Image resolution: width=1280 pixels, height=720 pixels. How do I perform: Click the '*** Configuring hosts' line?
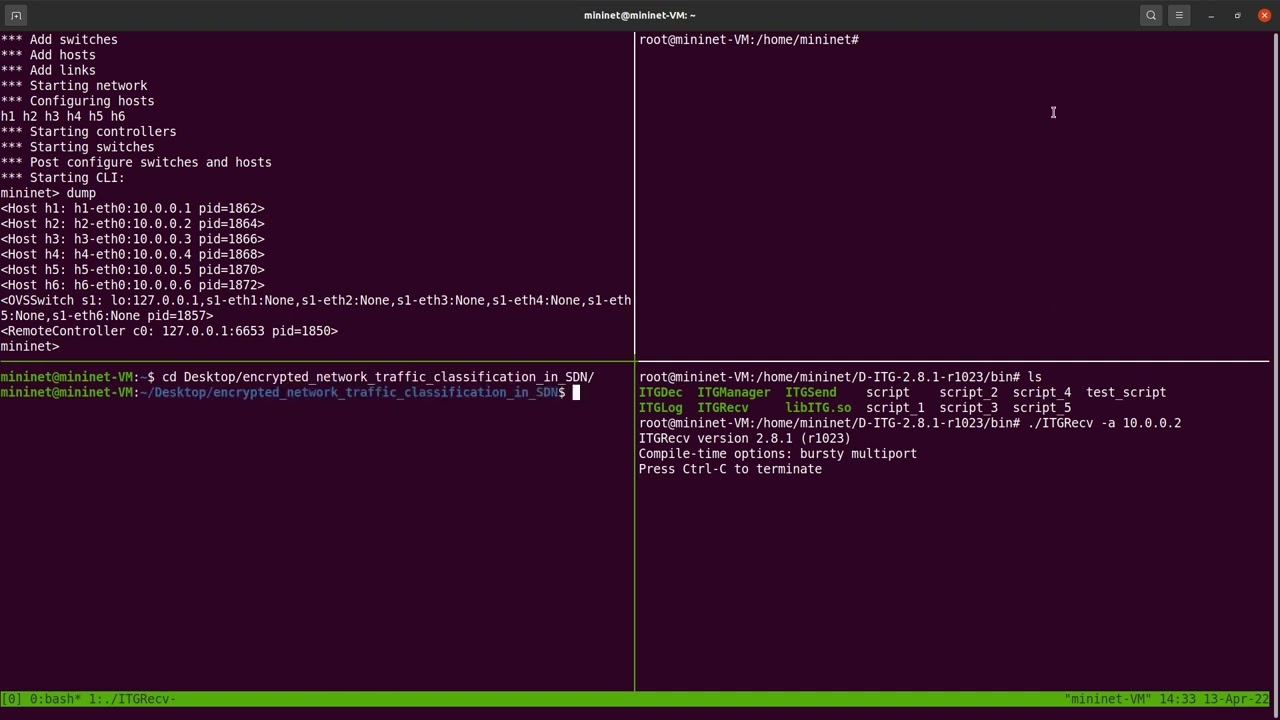coord(77,101)
